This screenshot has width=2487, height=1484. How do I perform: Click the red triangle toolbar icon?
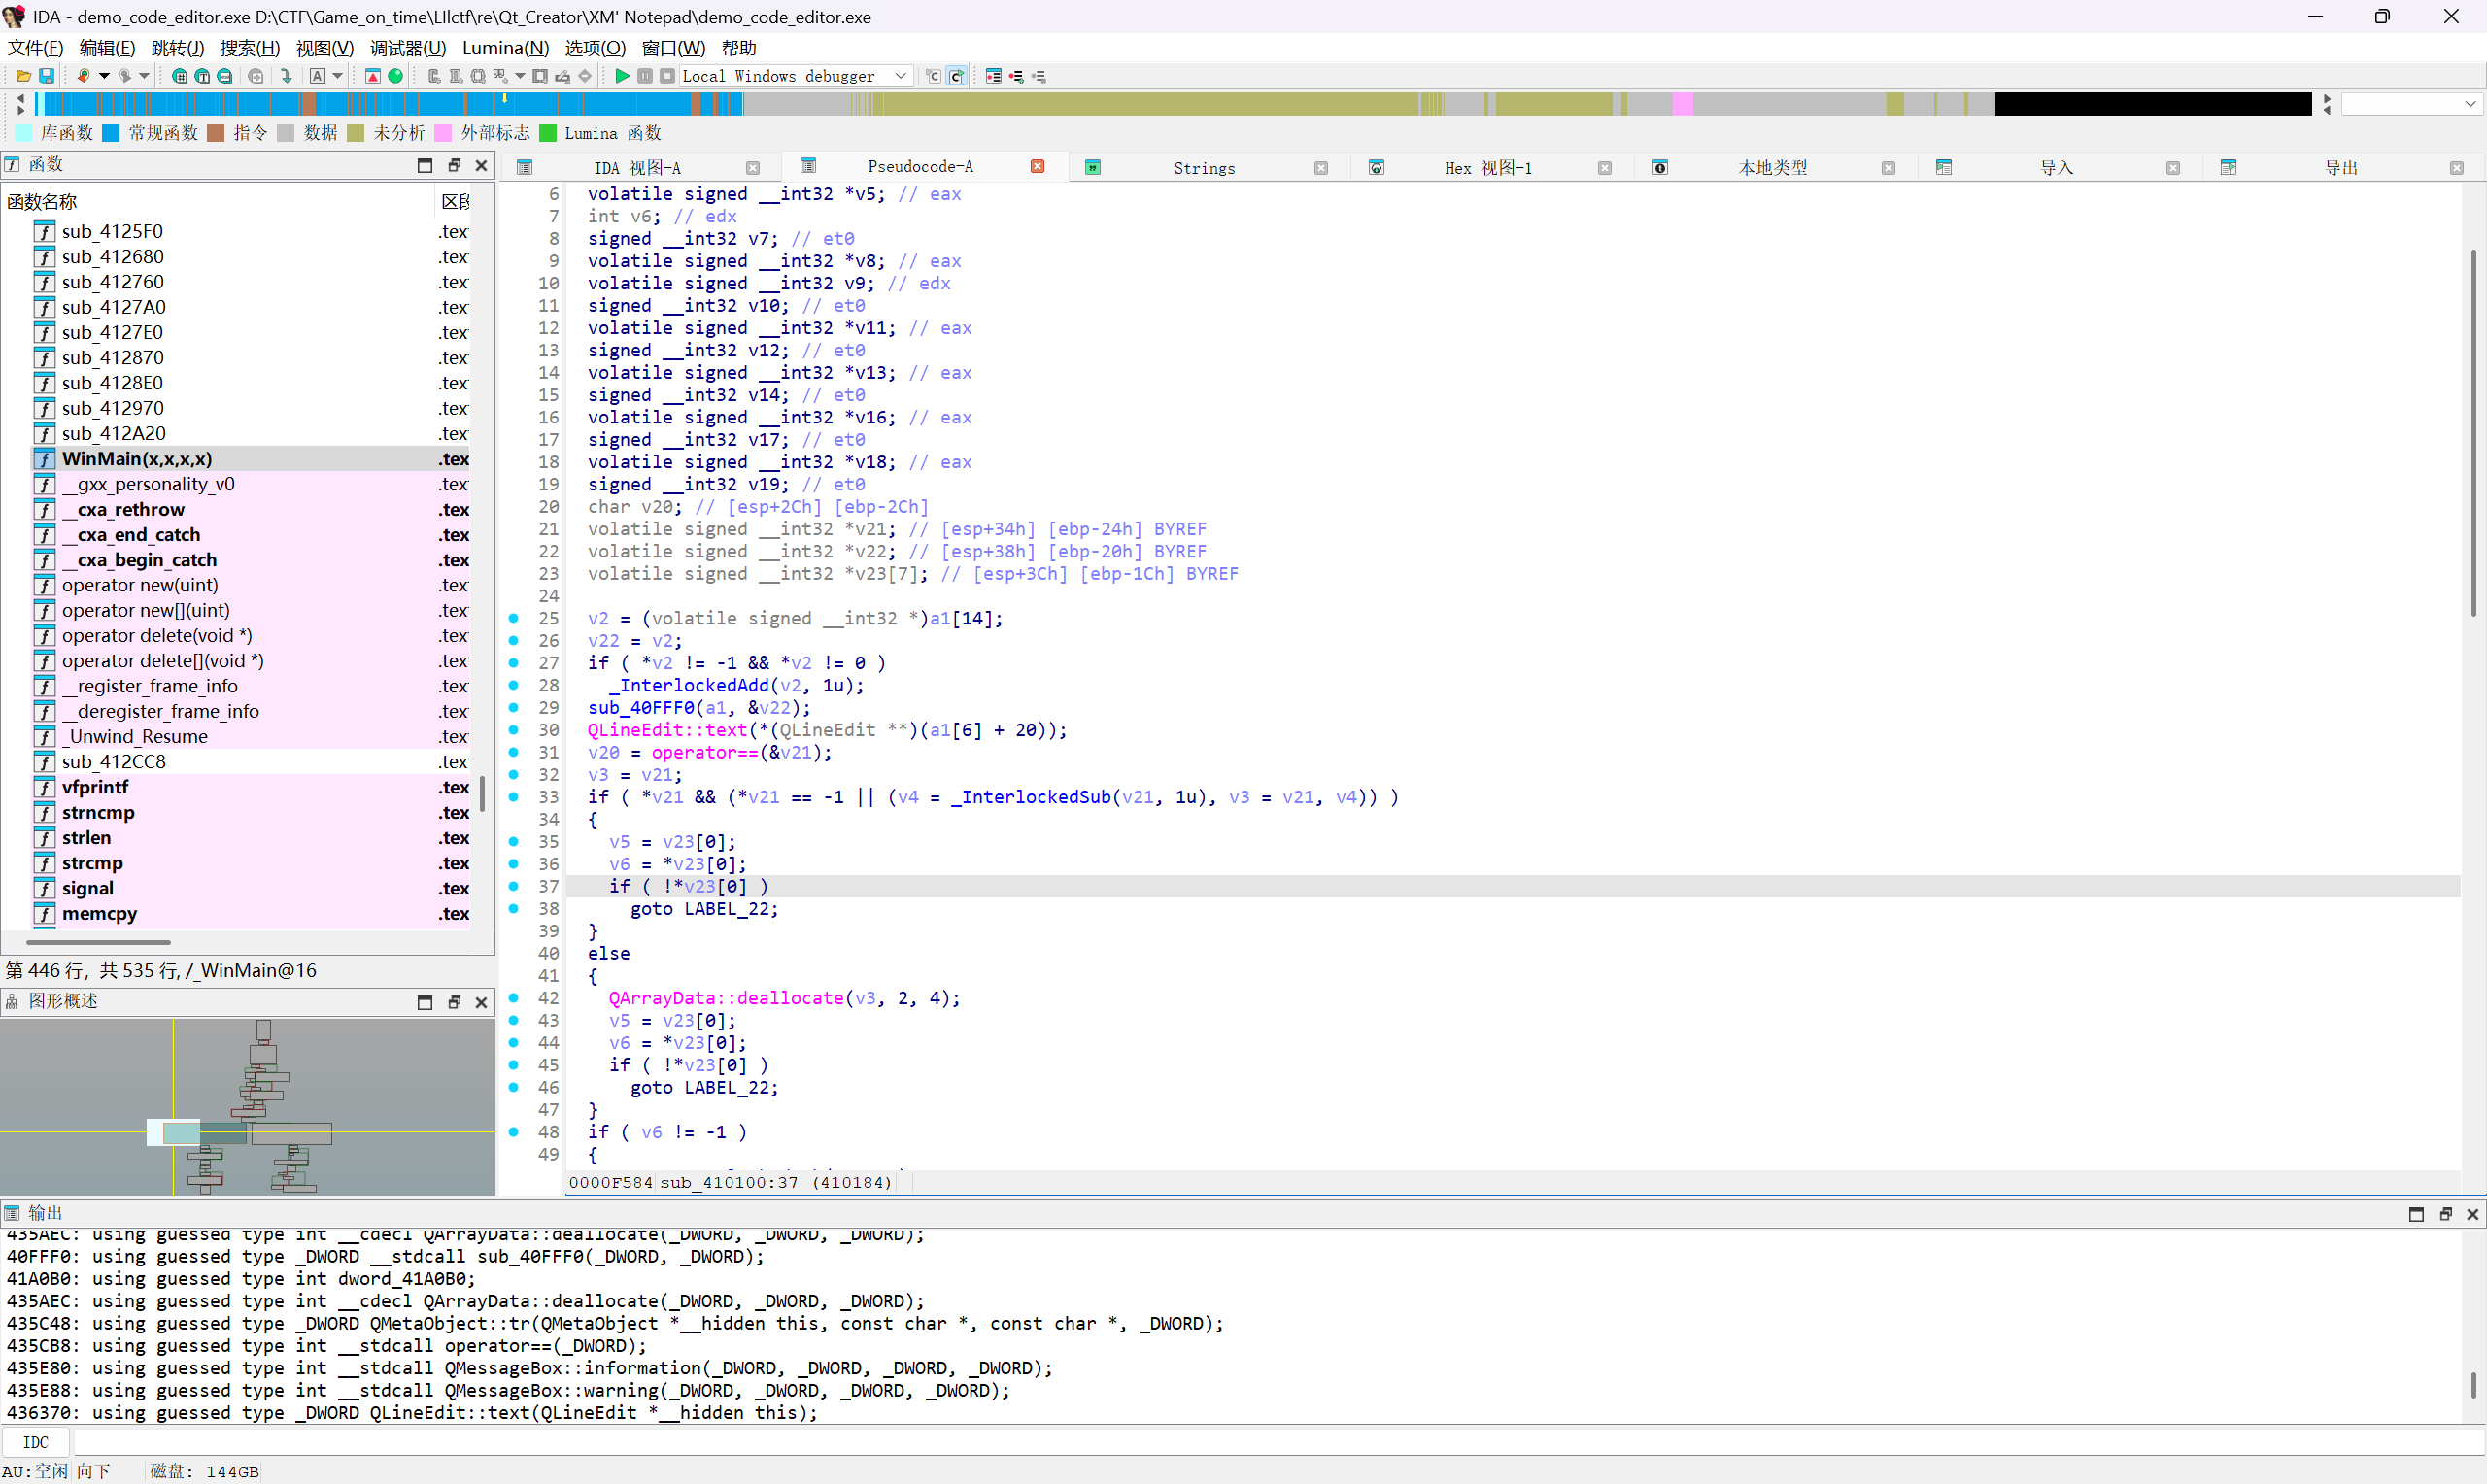click(x=372, y=76)
